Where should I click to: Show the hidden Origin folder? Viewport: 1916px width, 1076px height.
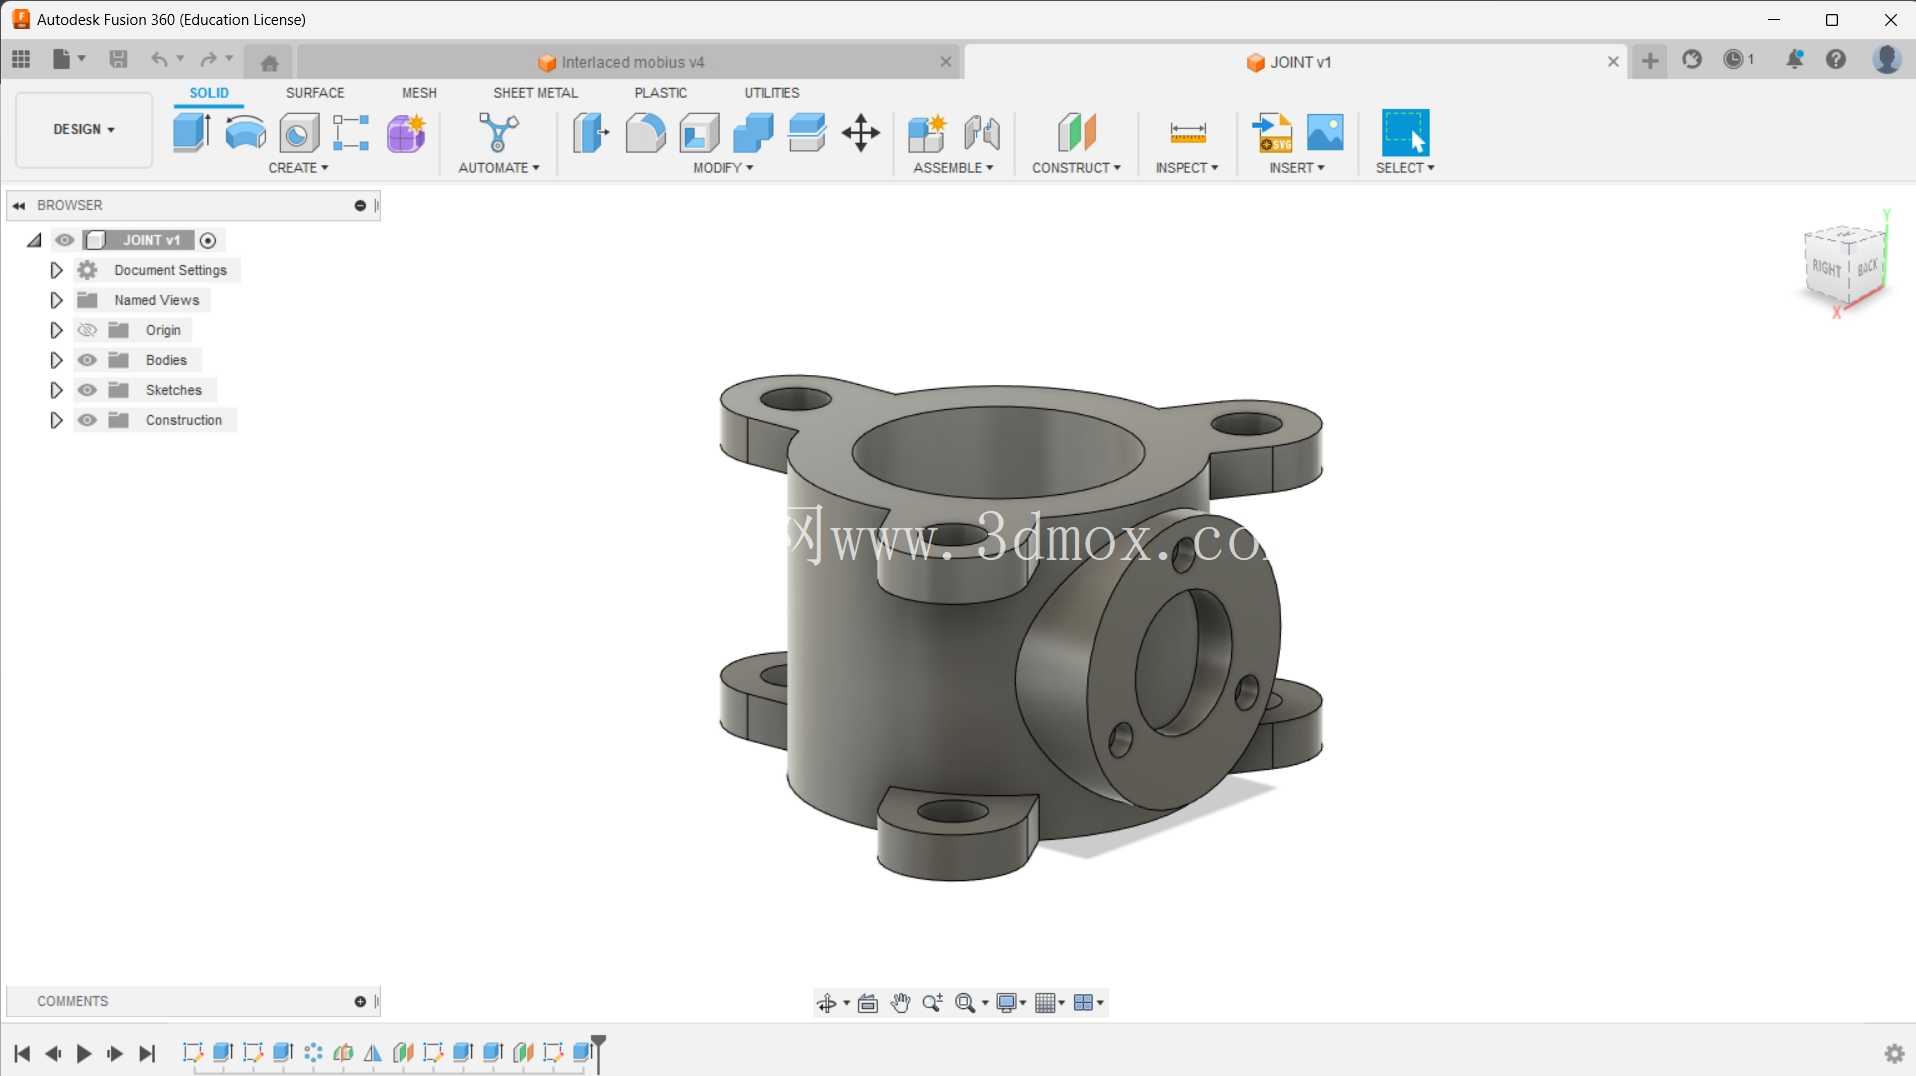pyautogui.click(x=87, y=330)
